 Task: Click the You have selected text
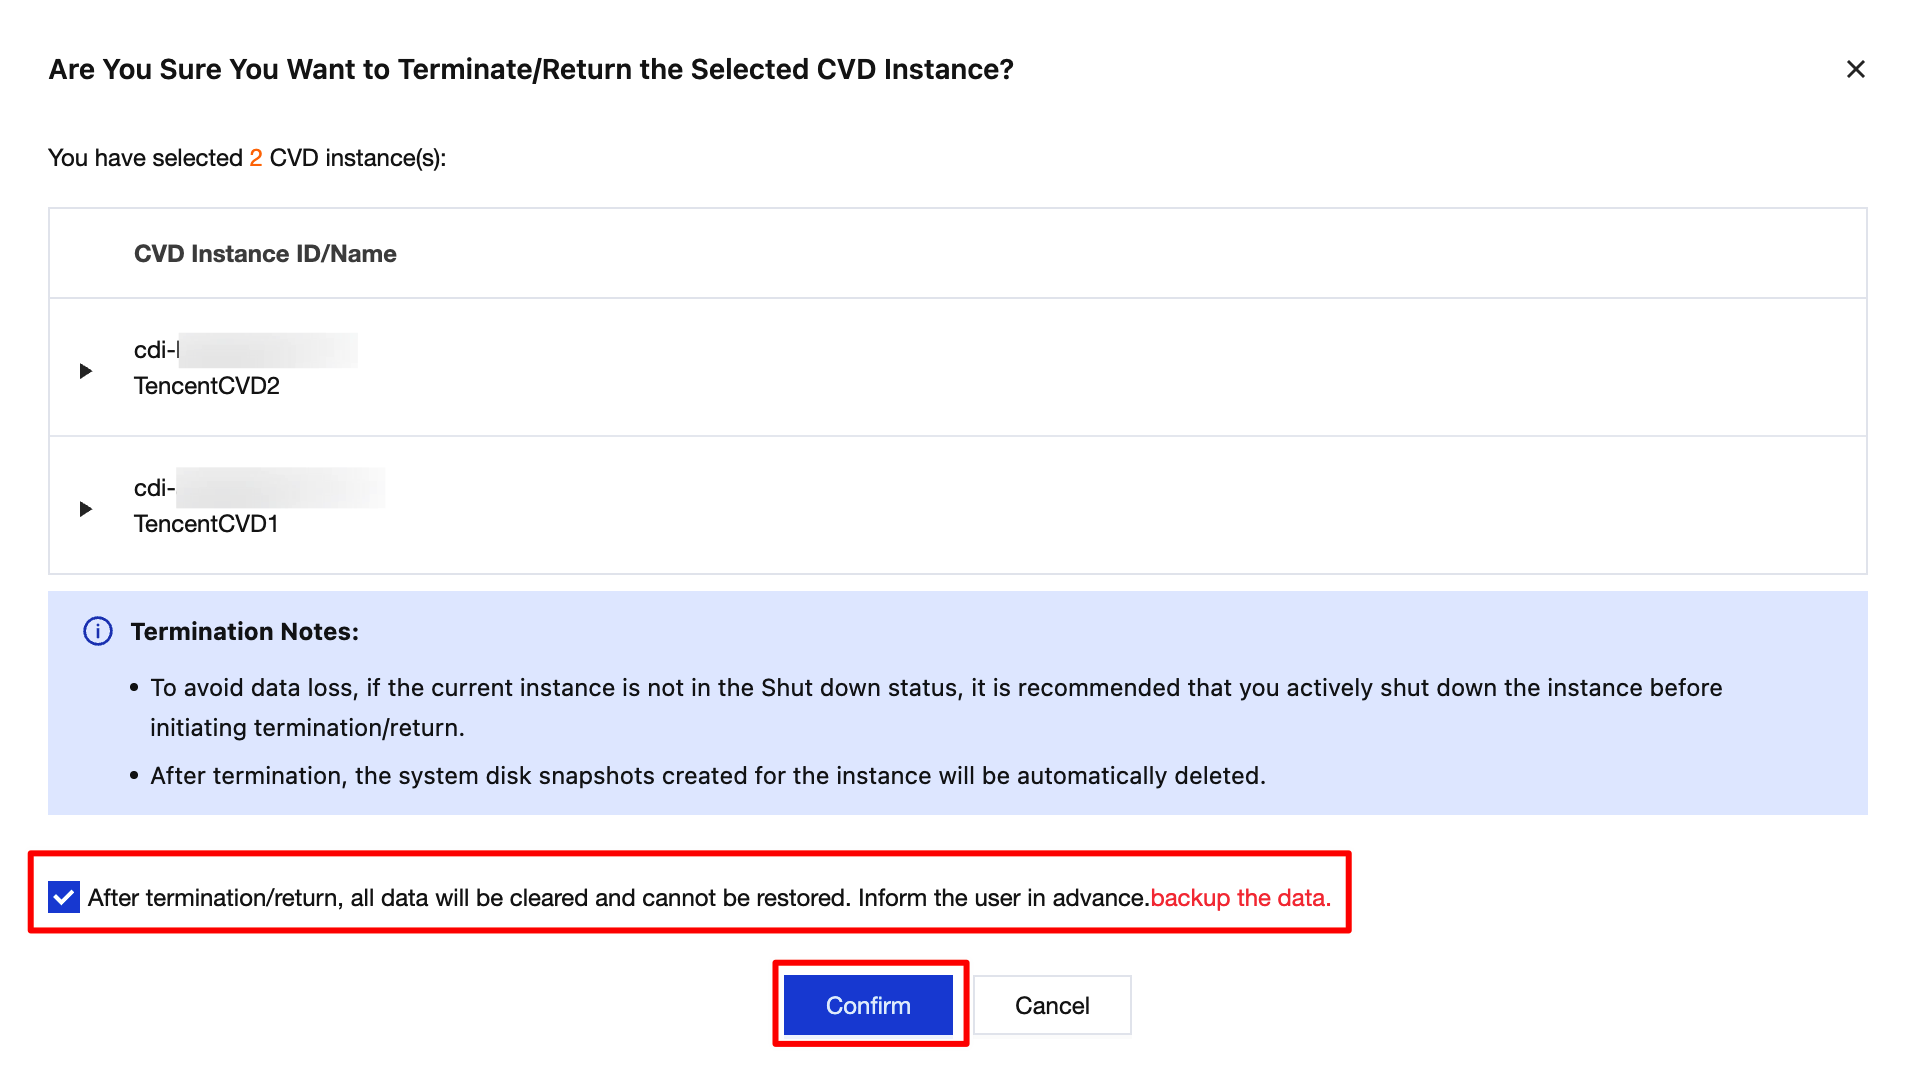pyautogui.click(x=145, y=158)
